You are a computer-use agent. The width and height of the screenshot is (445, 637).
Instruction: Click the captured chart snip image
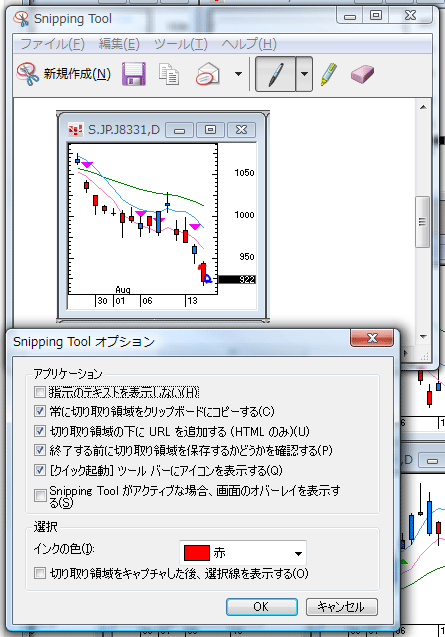coord(163,216)
